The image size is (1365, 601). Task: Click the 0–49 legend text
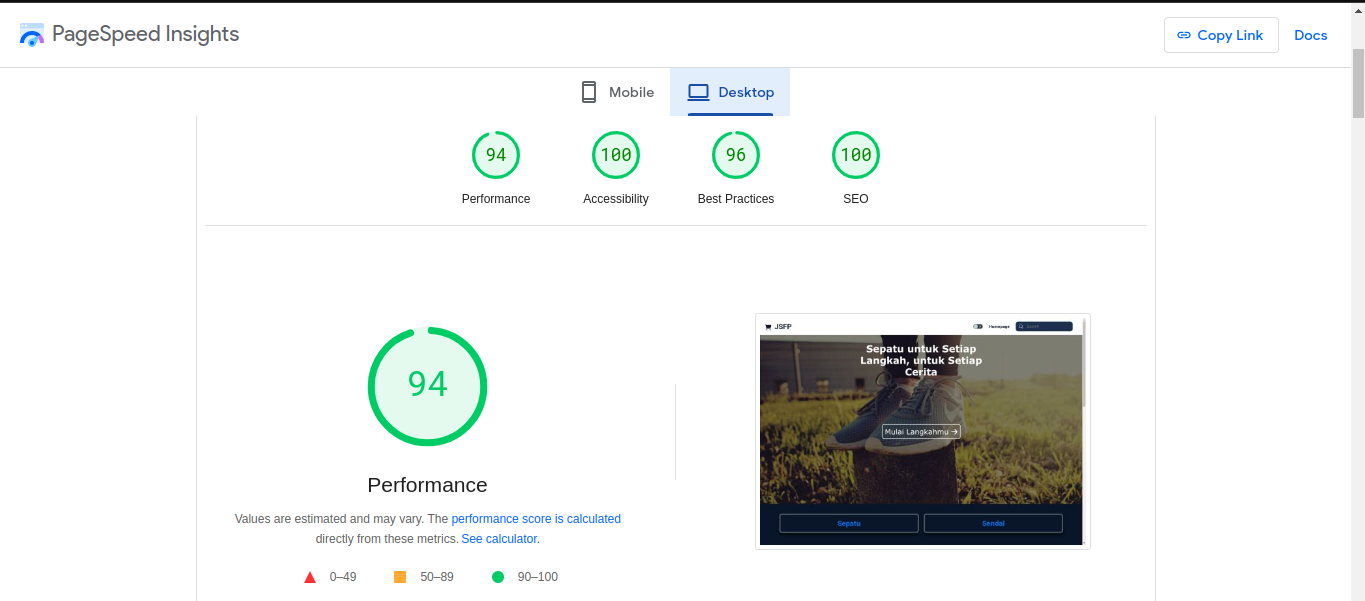343,577
